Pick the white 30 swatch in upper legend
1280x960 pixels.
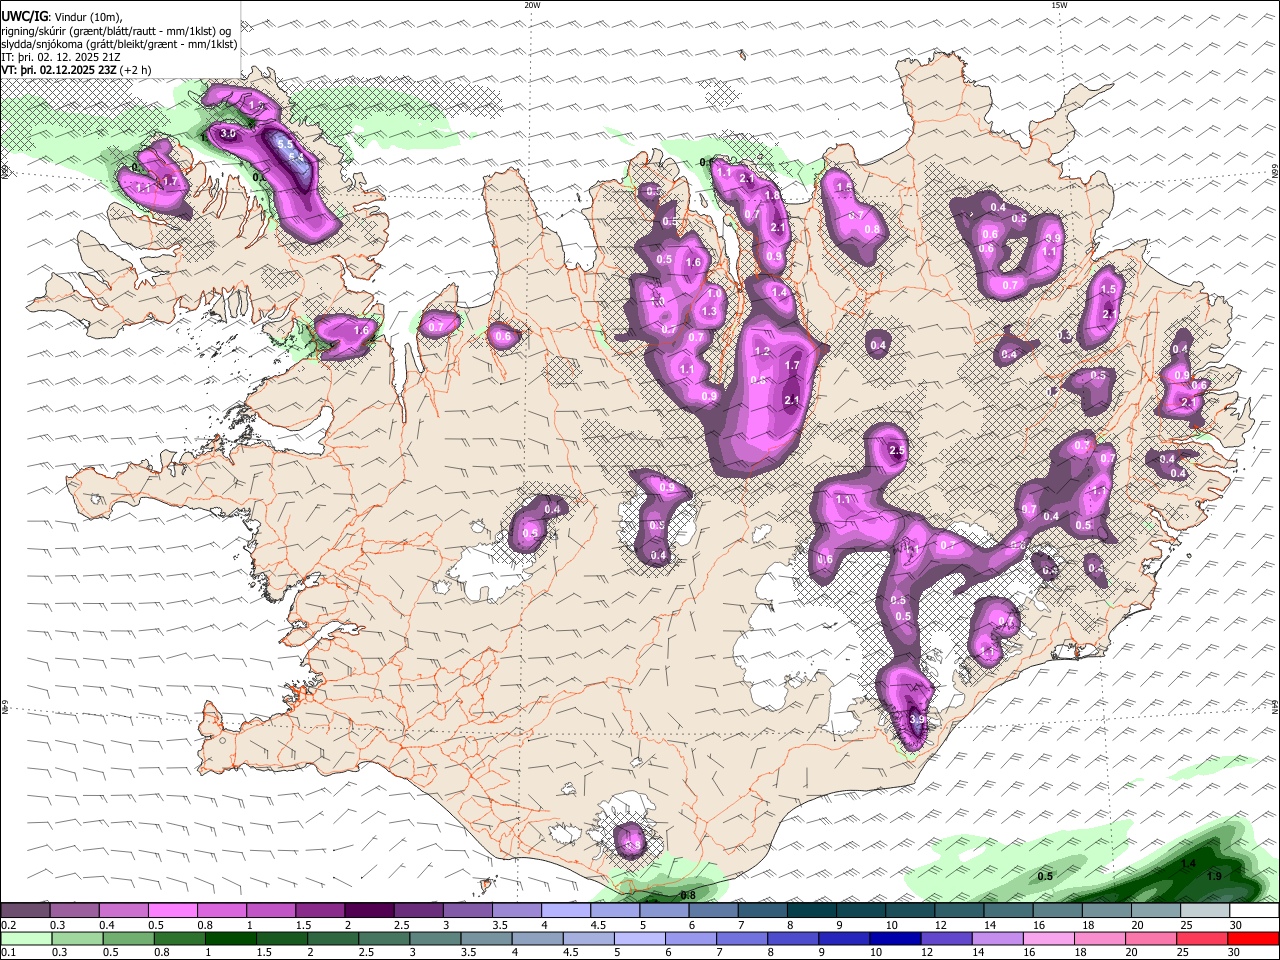[1253, 910]
